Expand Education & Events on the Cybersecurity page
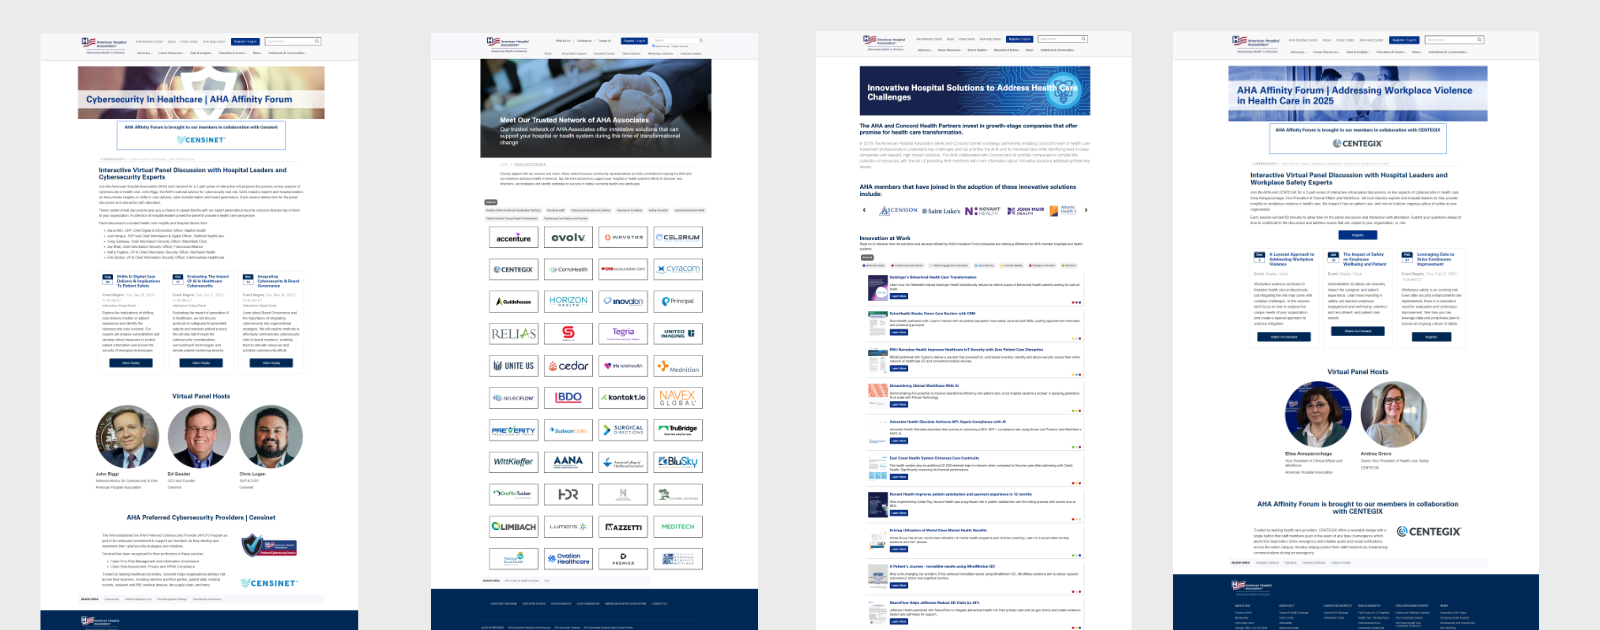1600x630 pixels. (x=233, y=53)
